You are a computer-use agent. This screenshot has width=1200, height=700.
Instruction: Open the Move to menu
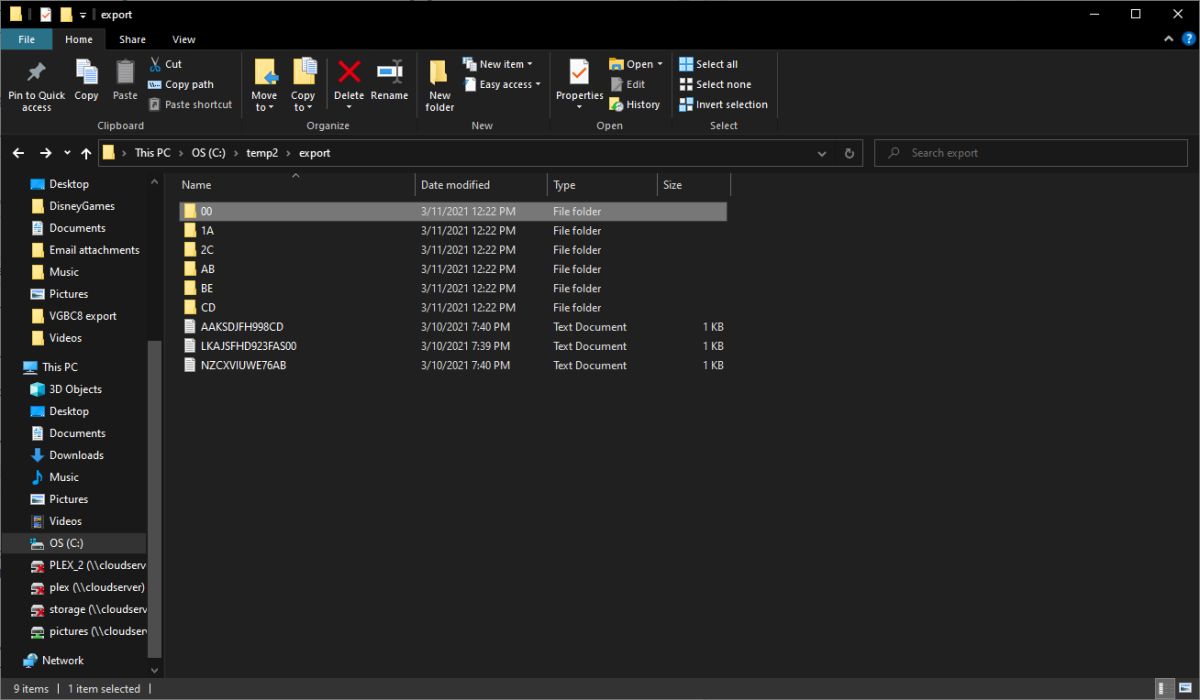(x=265, y=85)
